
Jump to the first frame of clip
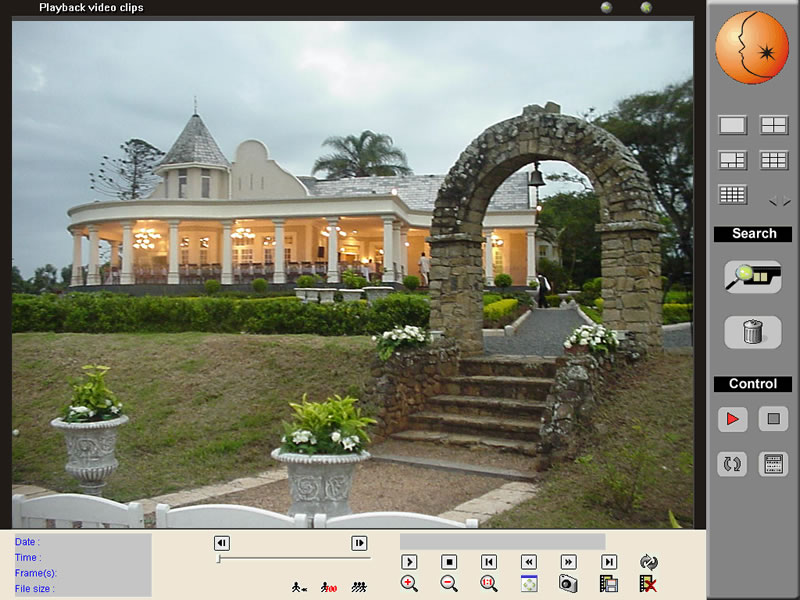489,562
